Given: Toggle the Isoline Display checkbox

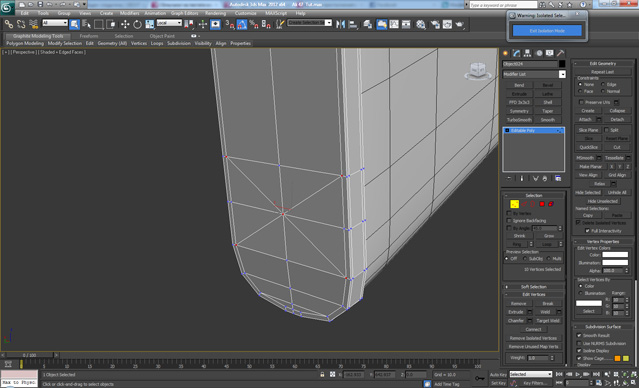Looking at the screenshot, I should 579,351.
